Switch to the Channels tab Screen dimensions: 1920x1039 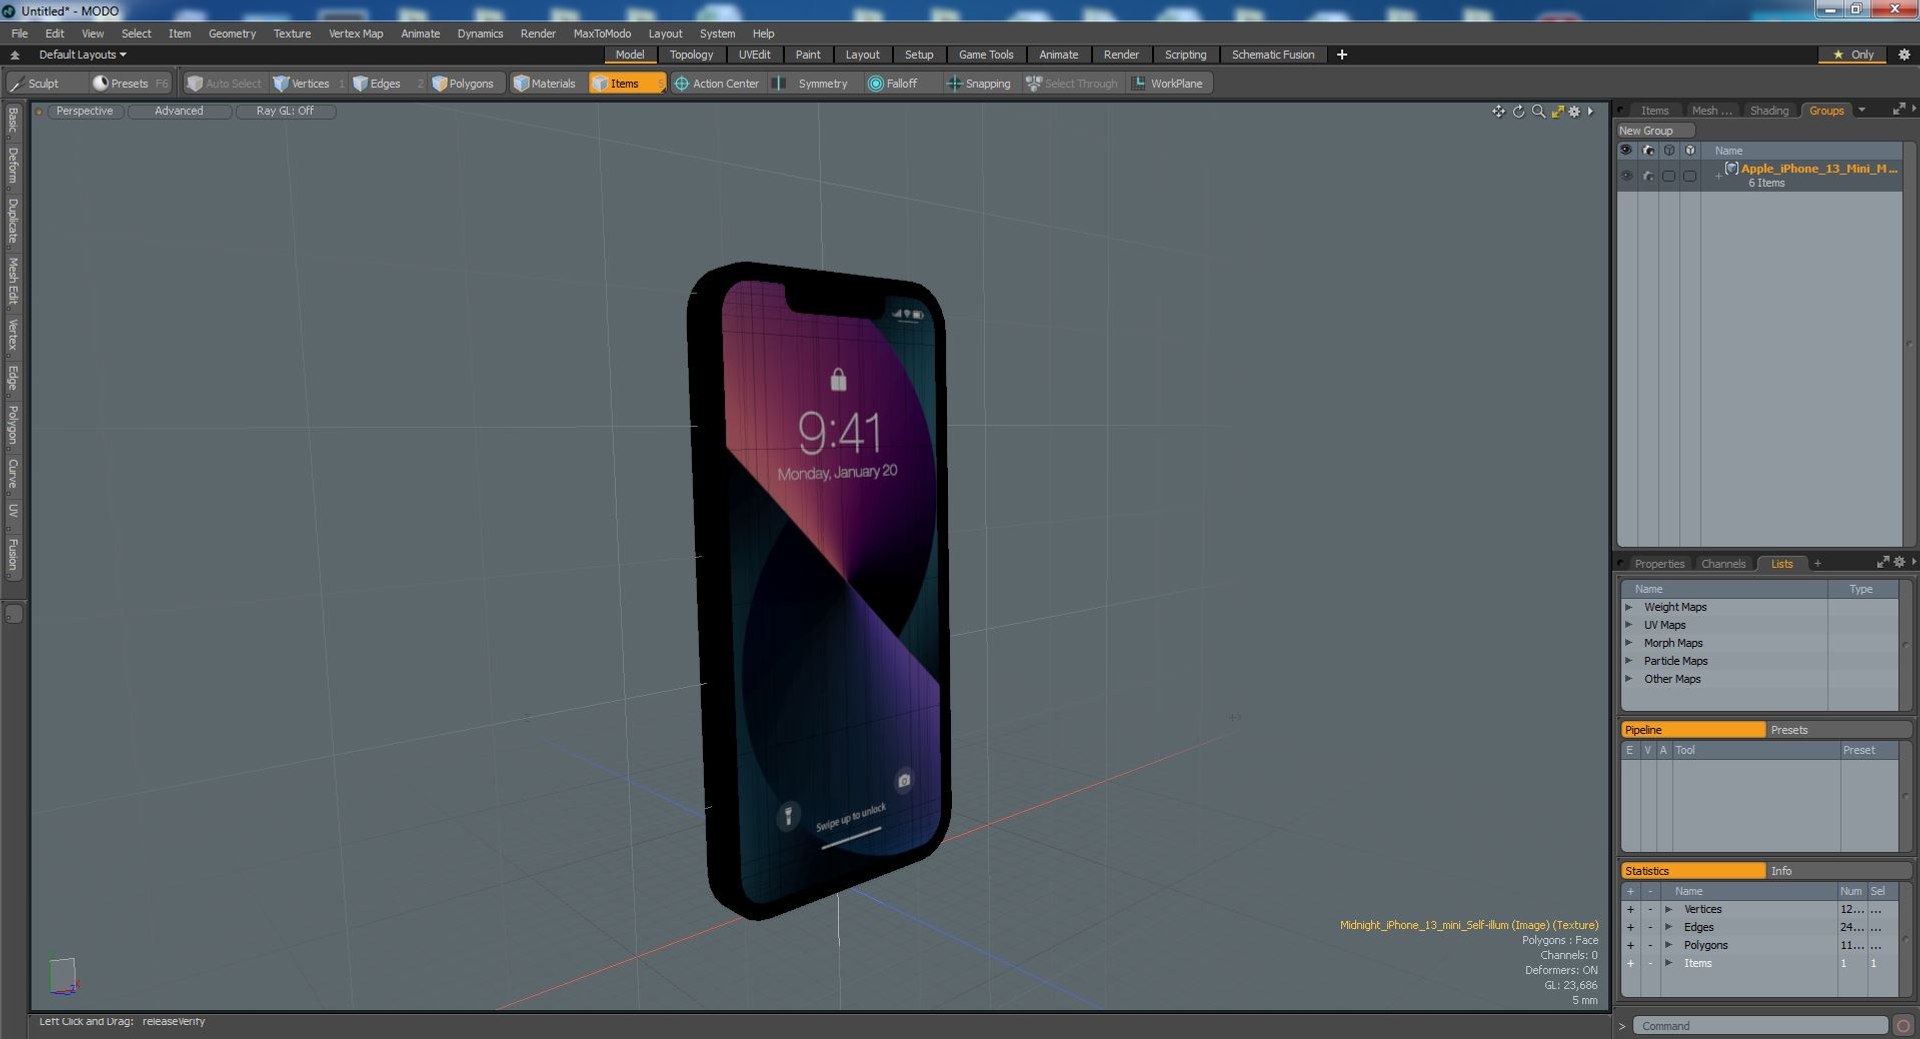[x=1723, y=563]
